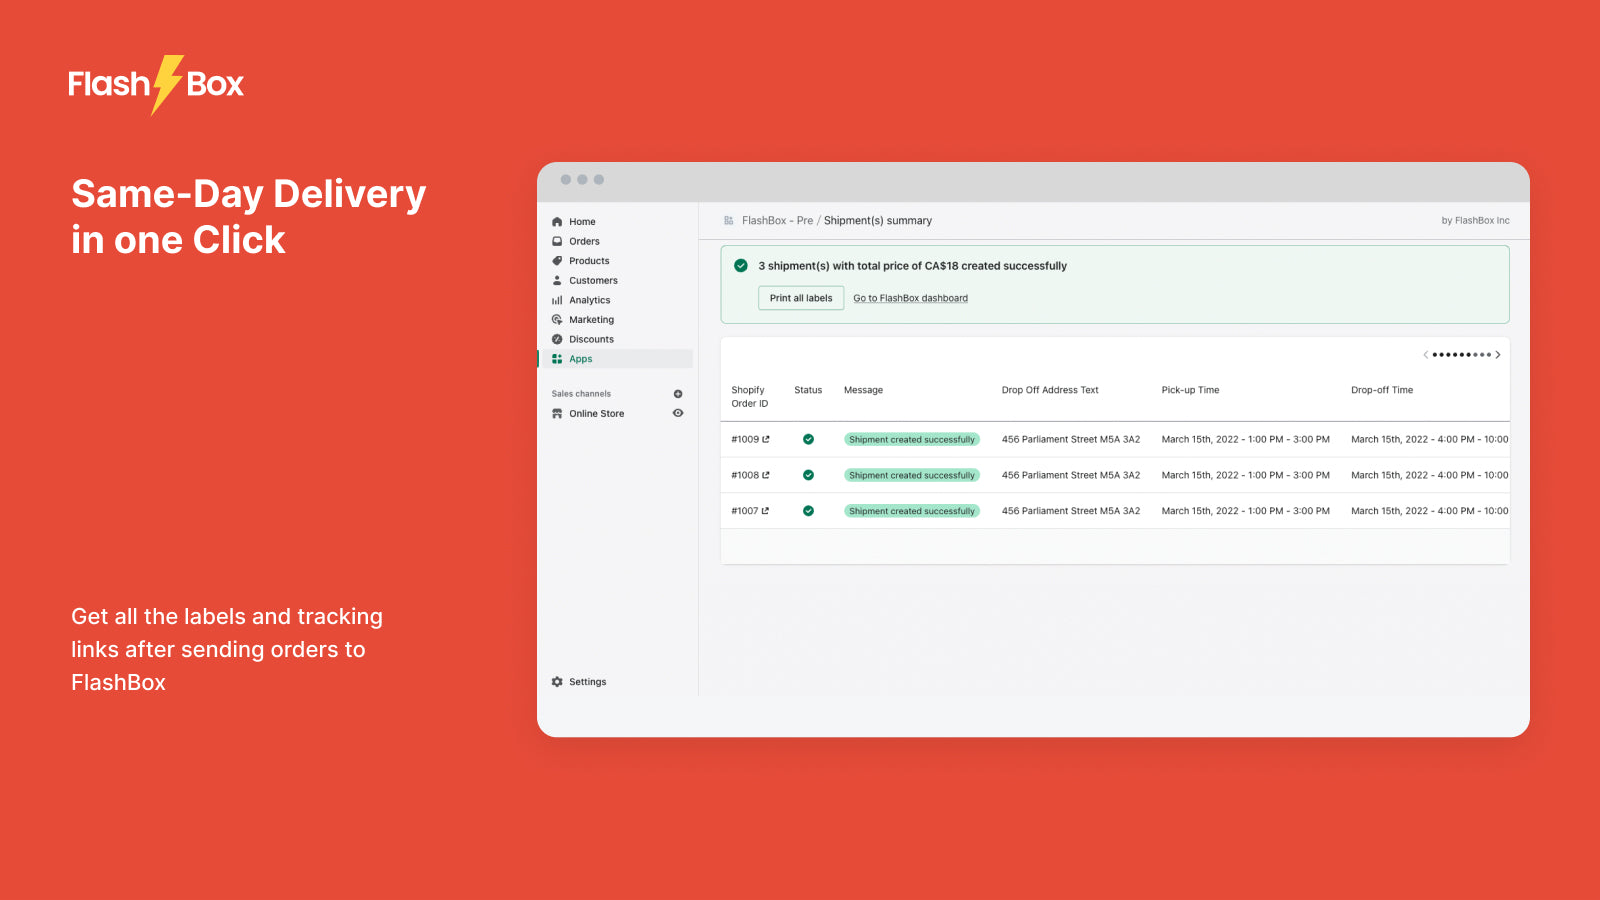
Task: Open order #1009 external link
Action: point(766,440)
